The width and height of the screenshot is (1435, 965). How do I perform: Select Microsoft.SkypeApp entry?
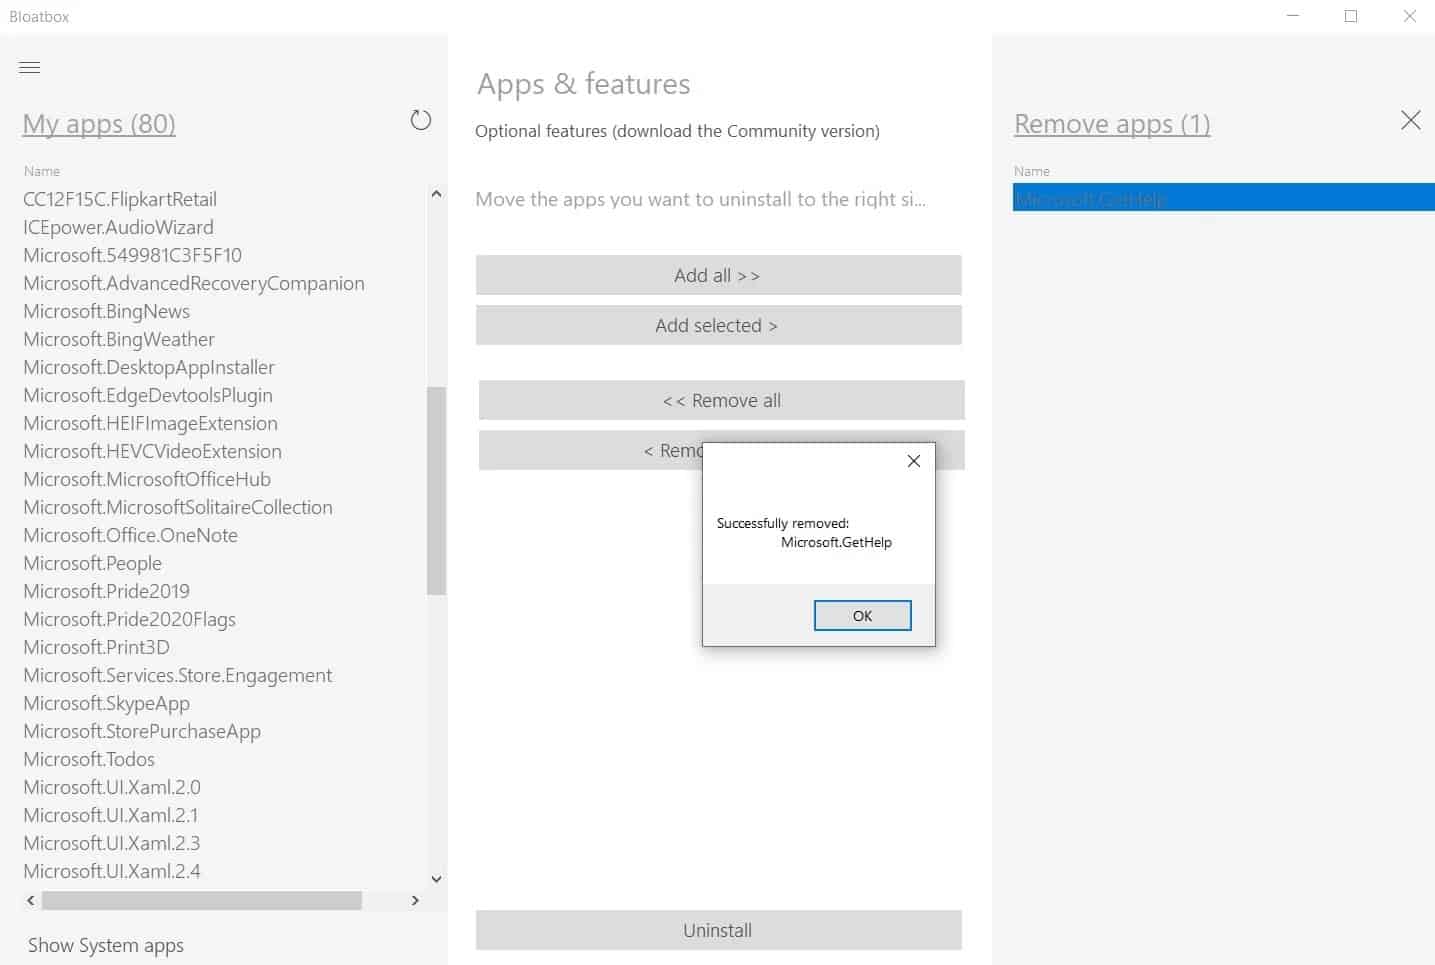106,703
